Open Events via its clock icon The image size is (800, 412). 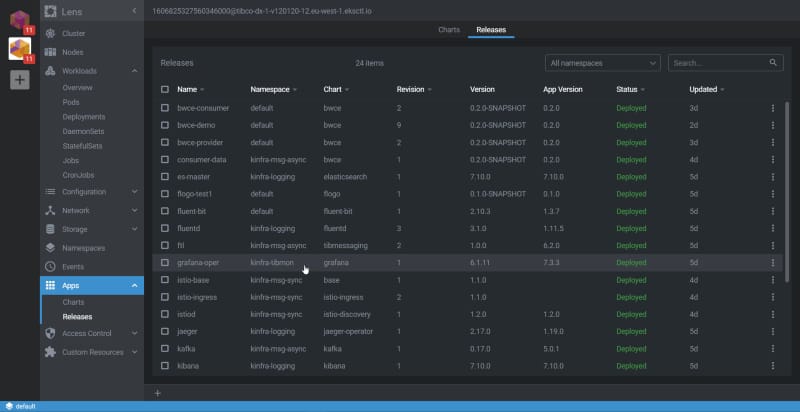[x=51, y=267]
